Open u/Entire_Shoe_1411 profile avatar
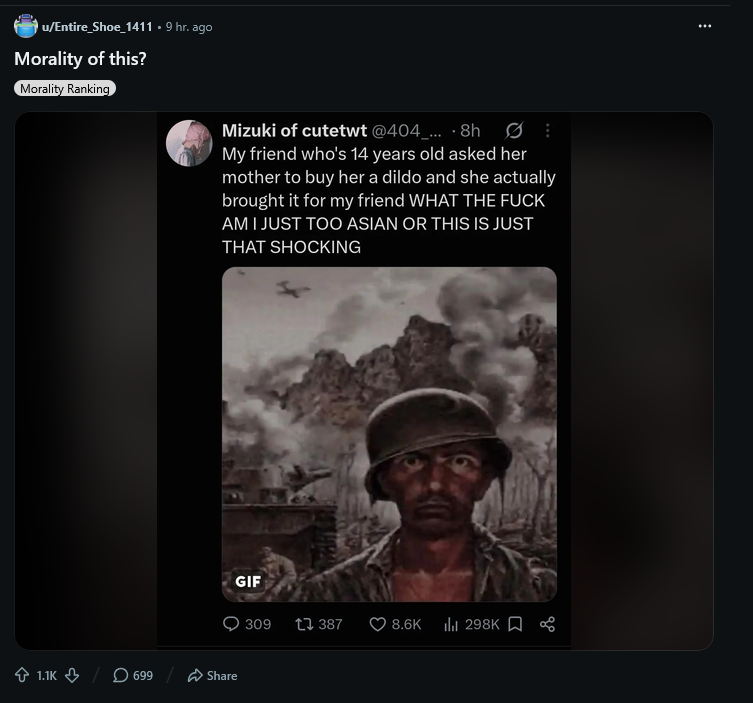 (26, 26)
